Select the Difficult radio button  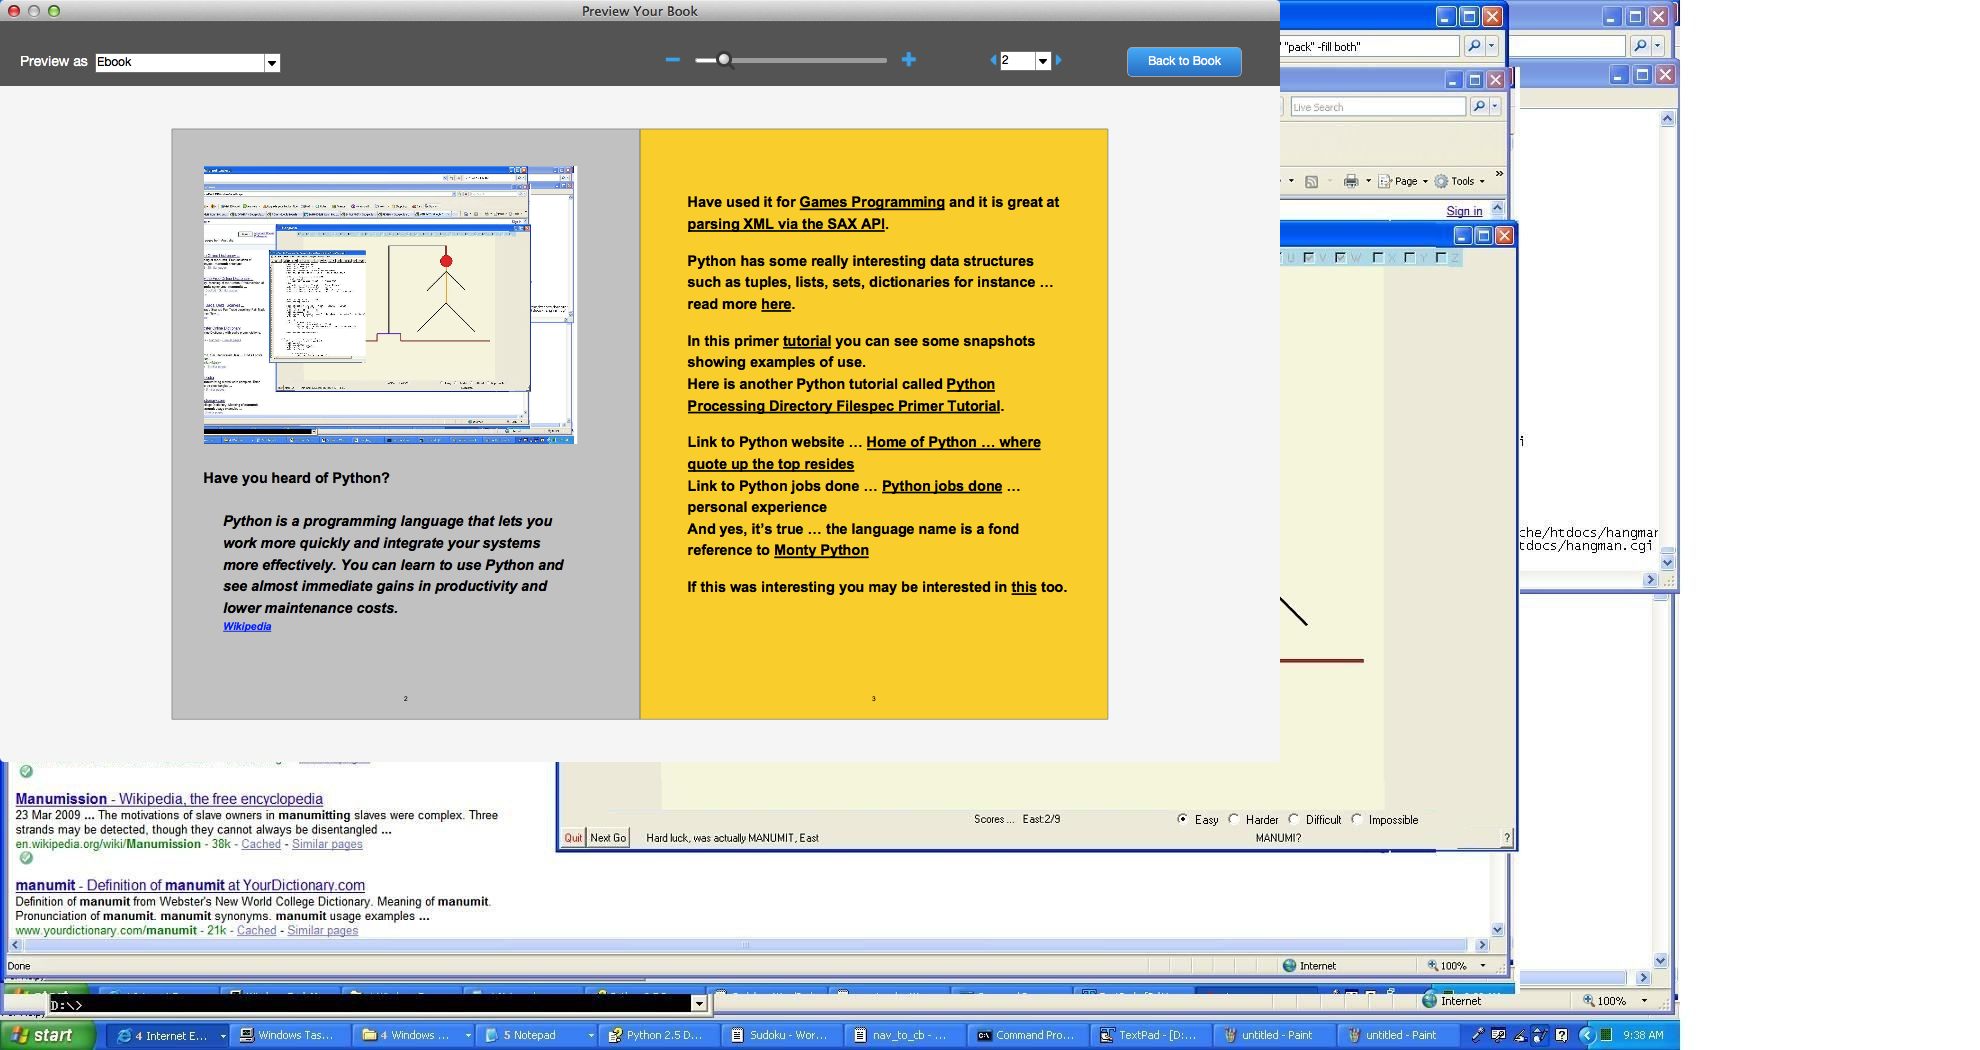1294,819
